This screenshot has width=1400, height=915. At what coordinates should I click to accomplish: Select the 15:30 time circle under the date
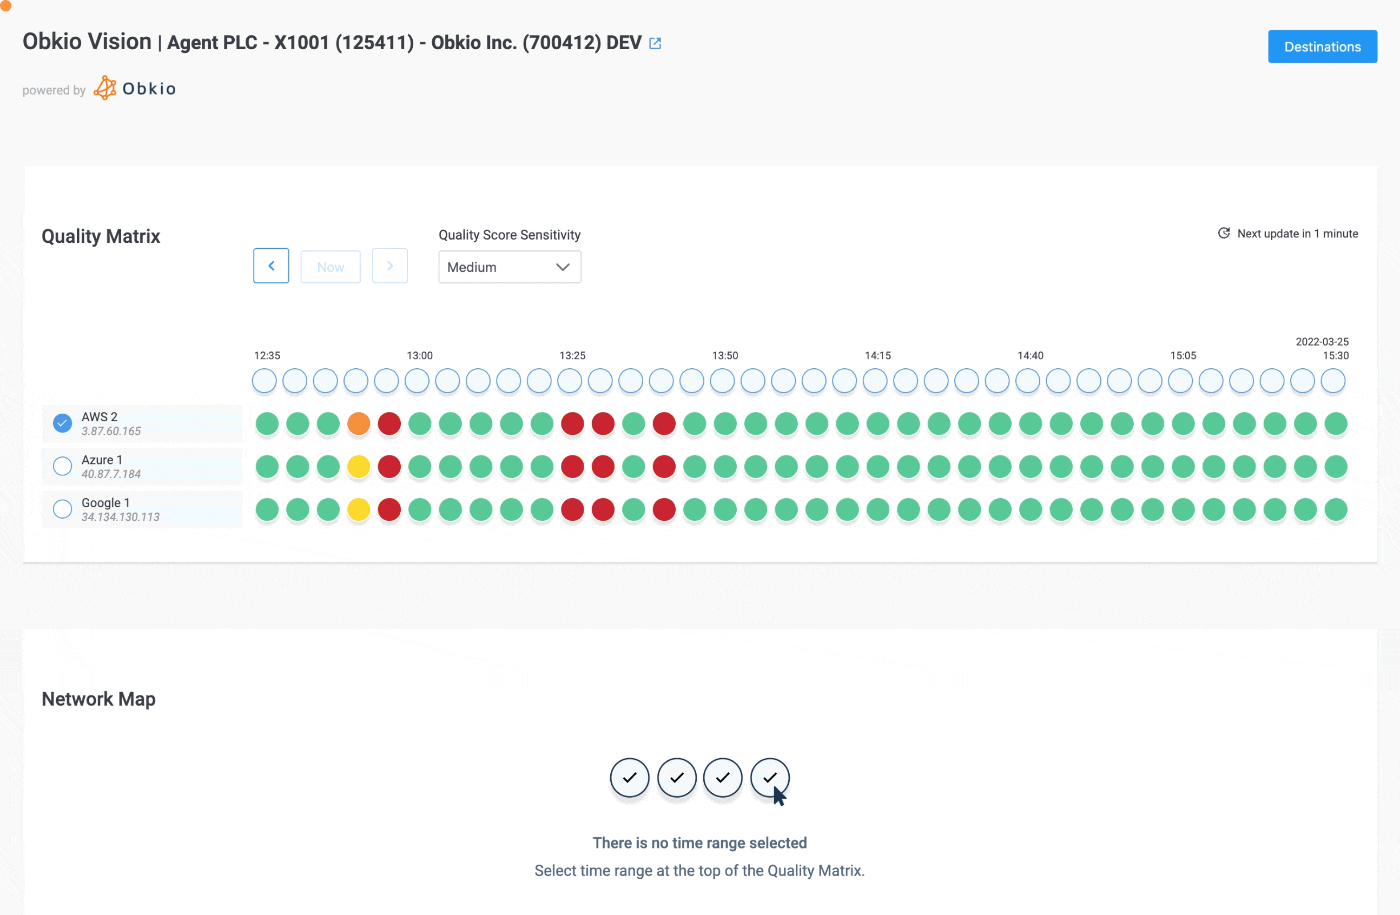tap(1334, 380)
